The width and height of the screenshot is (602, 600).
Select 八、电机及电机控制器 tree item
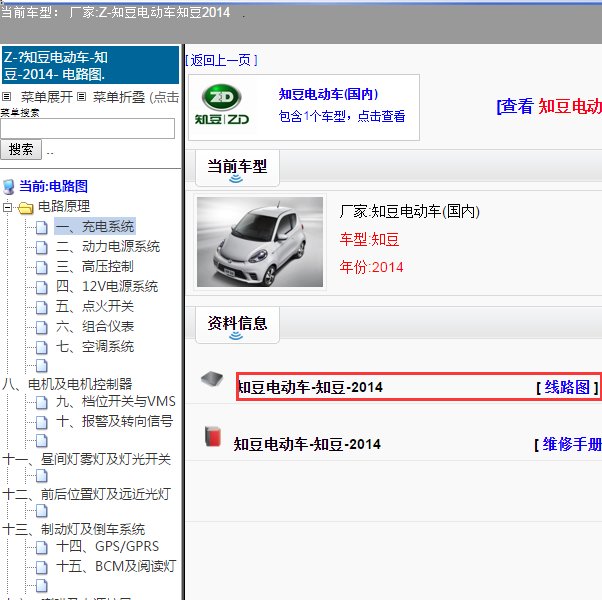click(67, 383)
